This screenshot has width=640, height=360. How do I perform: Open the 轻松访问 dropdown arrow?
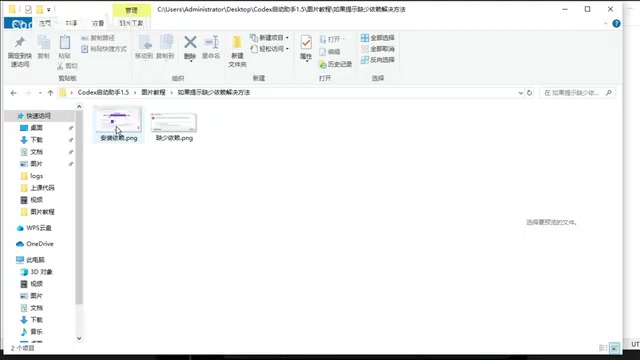(287, 49)
